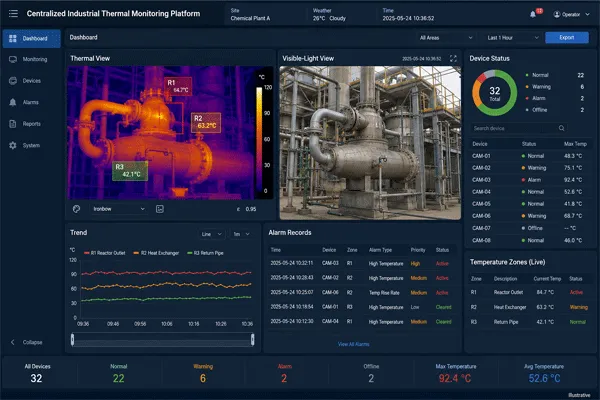
Task: Click the Monitoring screen icon
Action: (x=13, y=59)
